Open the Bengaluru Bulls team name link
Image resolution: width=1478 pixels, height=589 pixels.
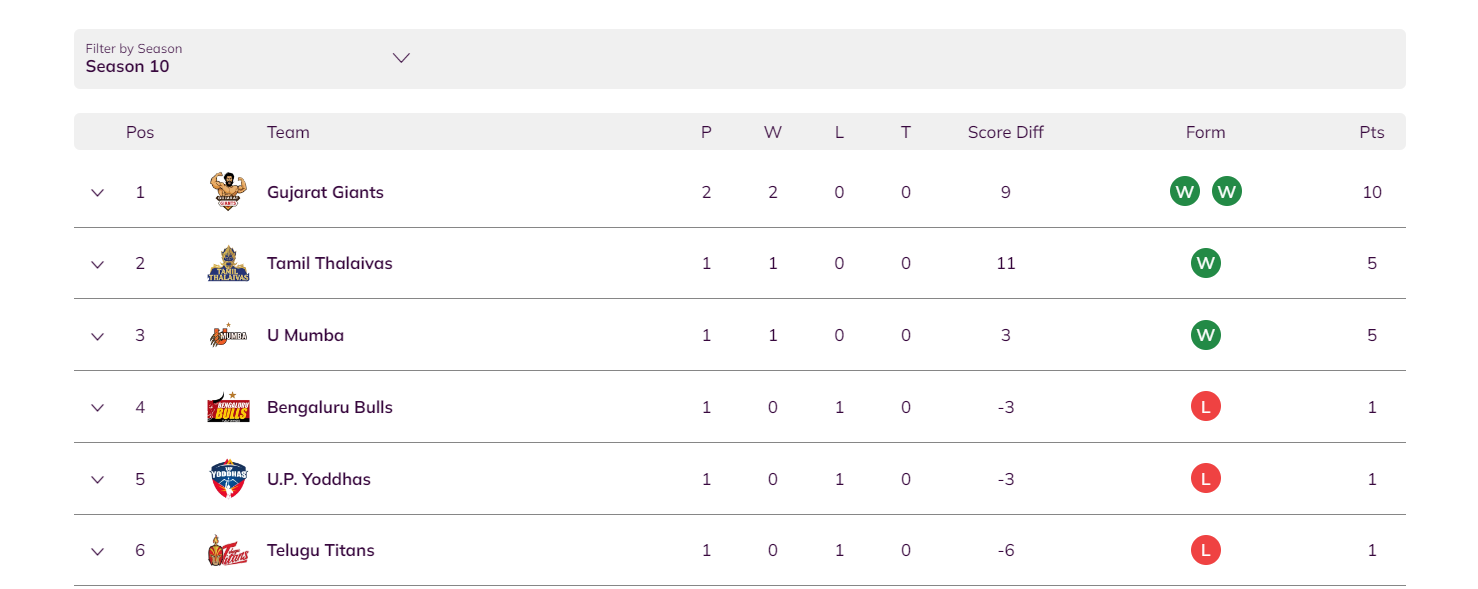tap(330, 407)
